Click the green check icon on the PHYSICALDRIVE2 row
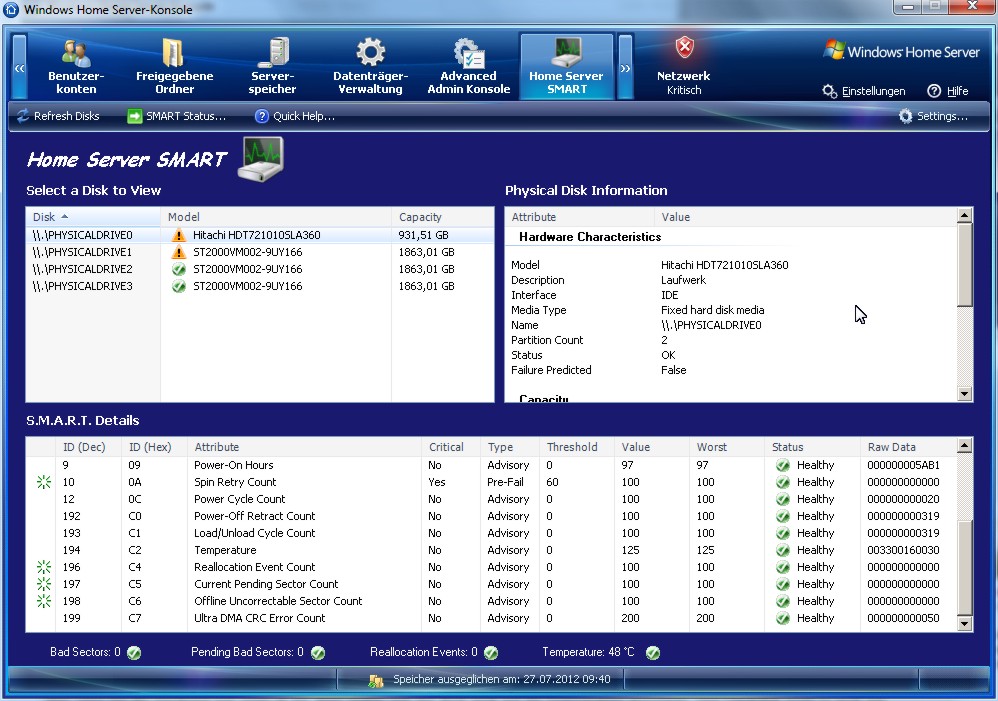The width and height of the screenshot is (998, 701). click(x=179, y=269)
